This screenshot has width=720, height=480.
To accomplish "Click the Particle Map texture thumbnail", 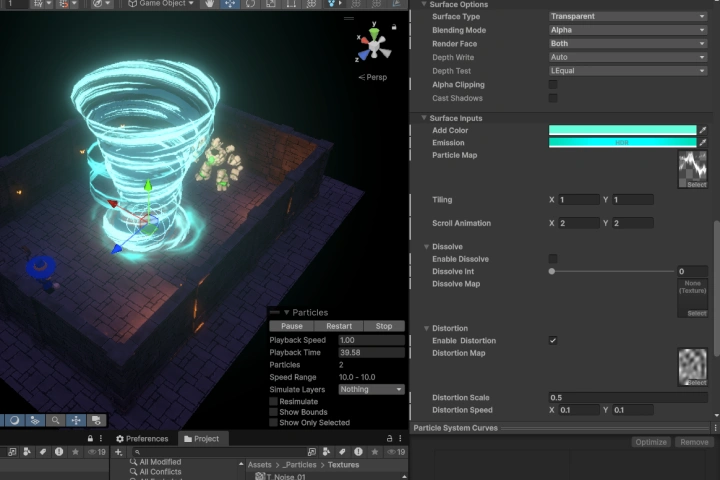I will (692, 169).
